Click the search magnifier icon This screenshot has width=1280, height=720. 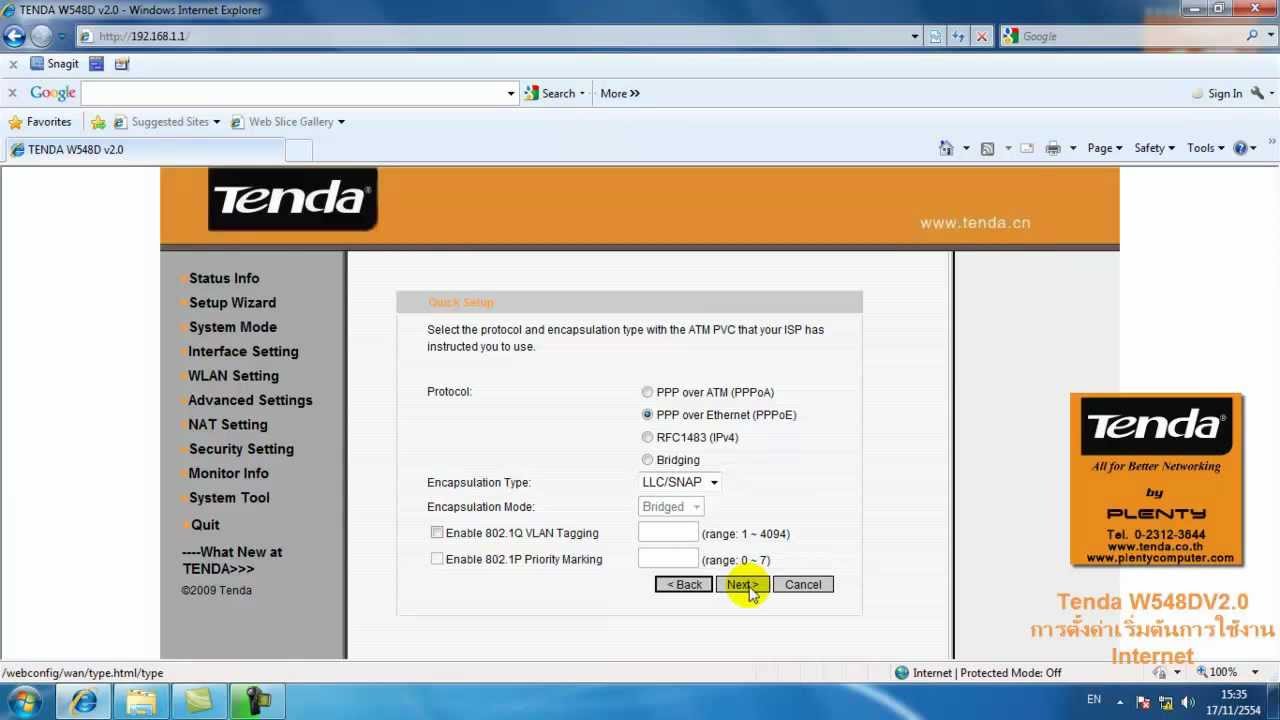1253,36
